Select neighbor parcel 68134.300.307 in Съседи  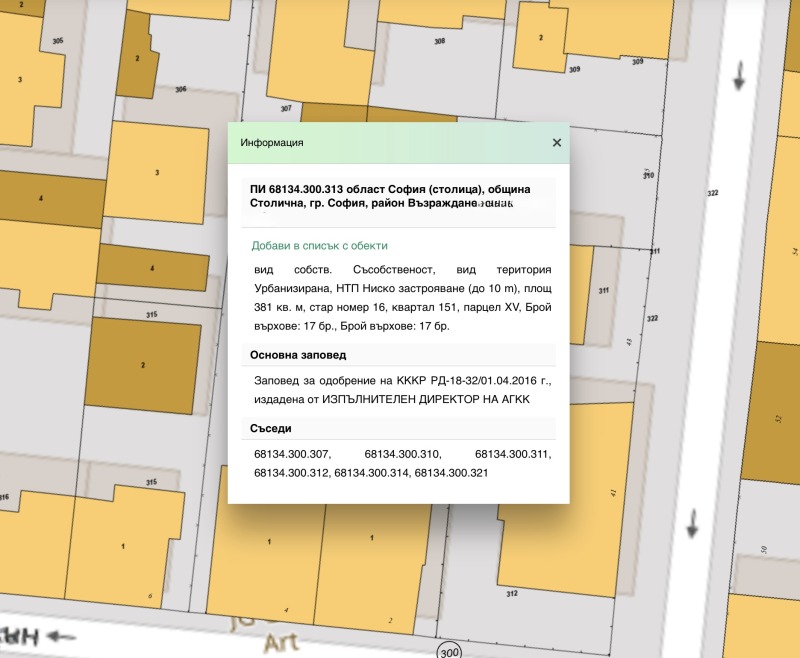pyautogui.click(x=292, y=454)
